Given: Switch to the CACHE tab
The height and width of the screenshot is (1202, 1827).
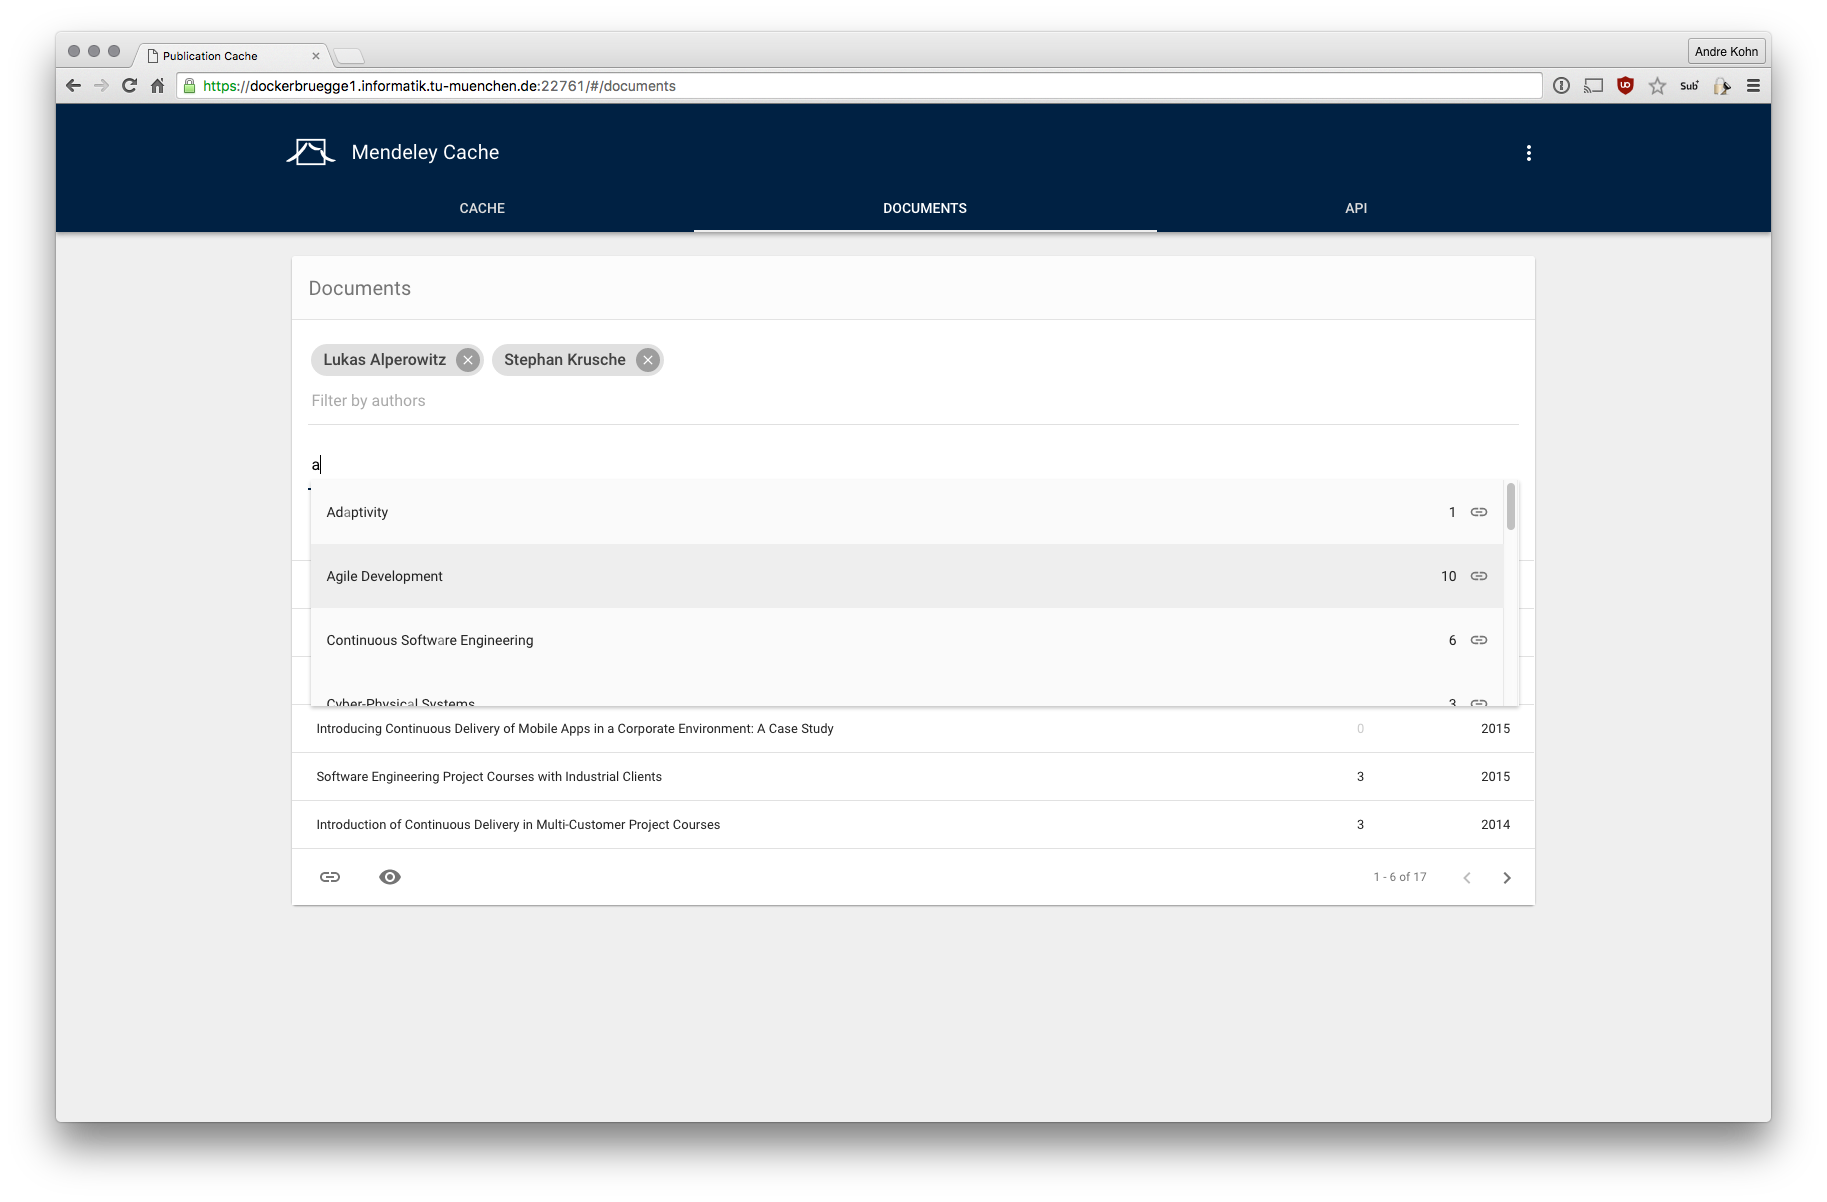Looking at the screenshot, I should pos(482,208).
